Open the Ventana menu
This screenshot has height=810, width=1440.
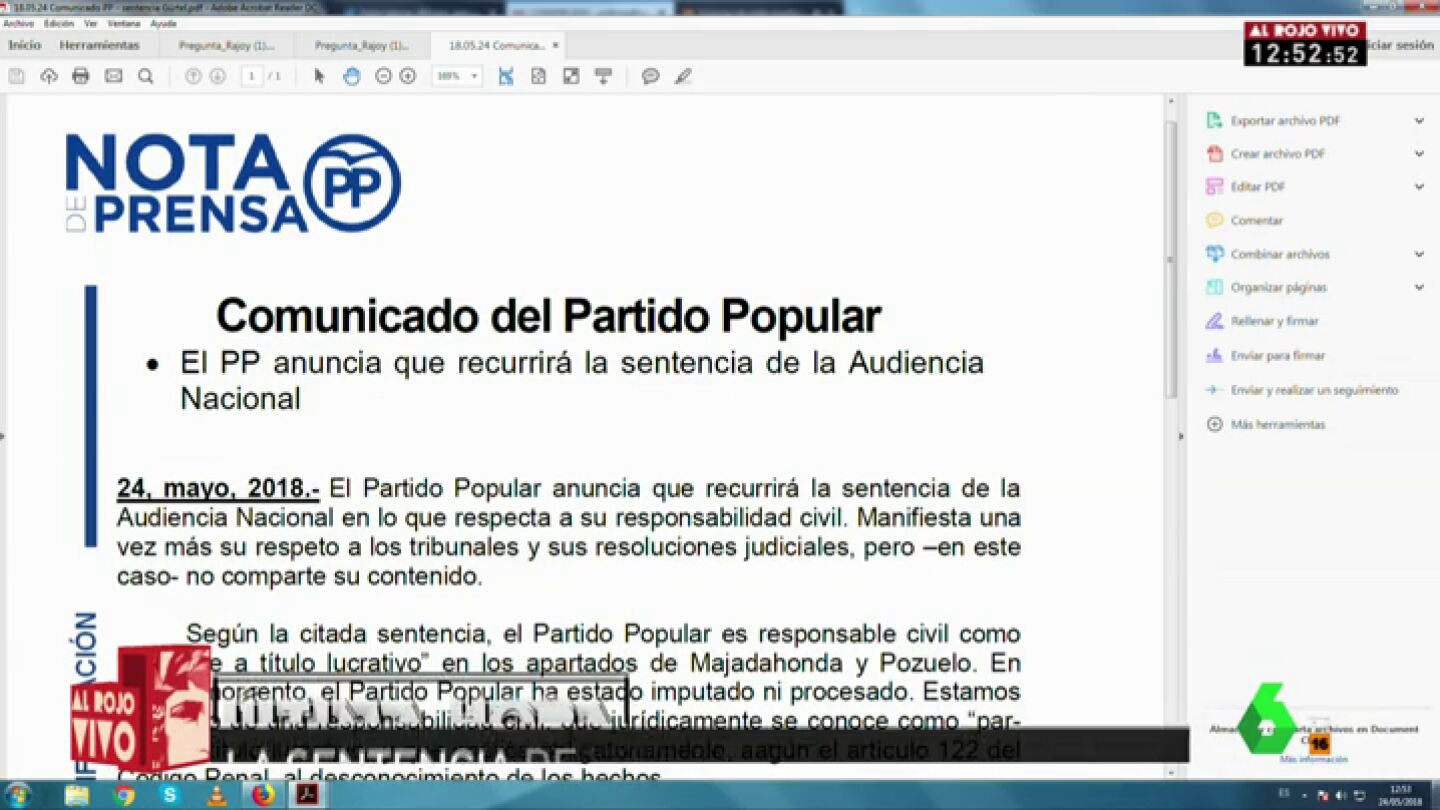point(124,23)
